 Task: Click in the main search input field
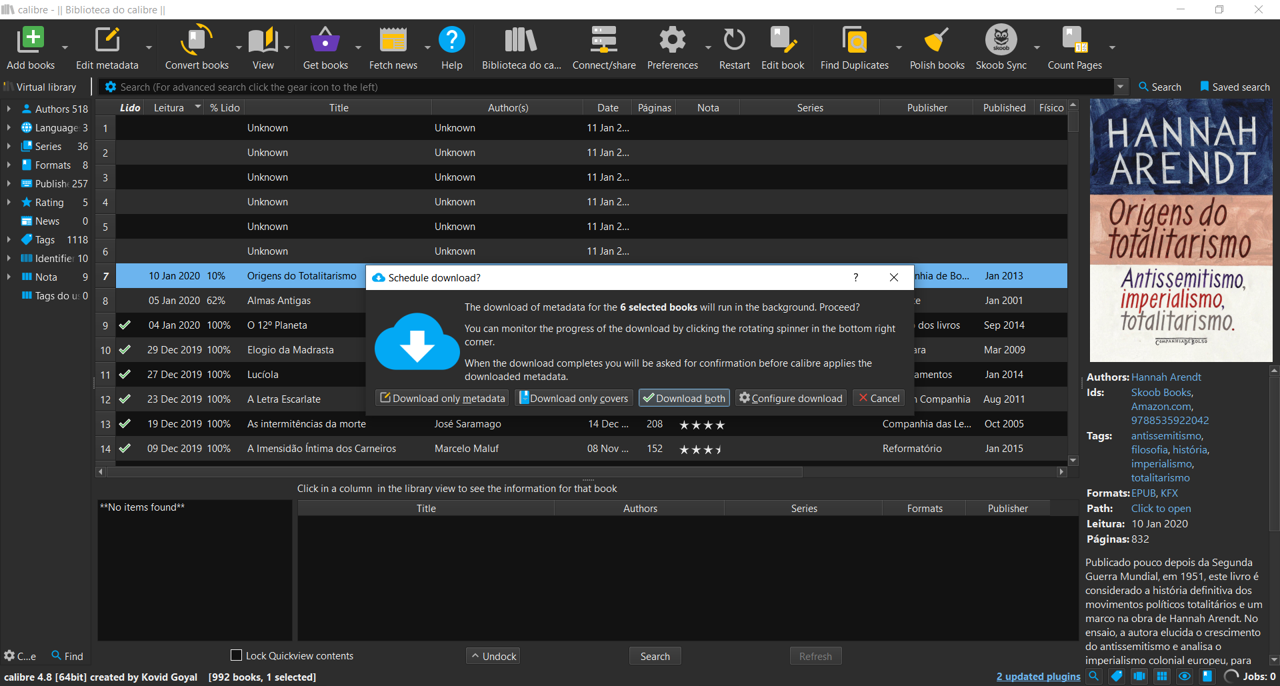tap(615, 87)
